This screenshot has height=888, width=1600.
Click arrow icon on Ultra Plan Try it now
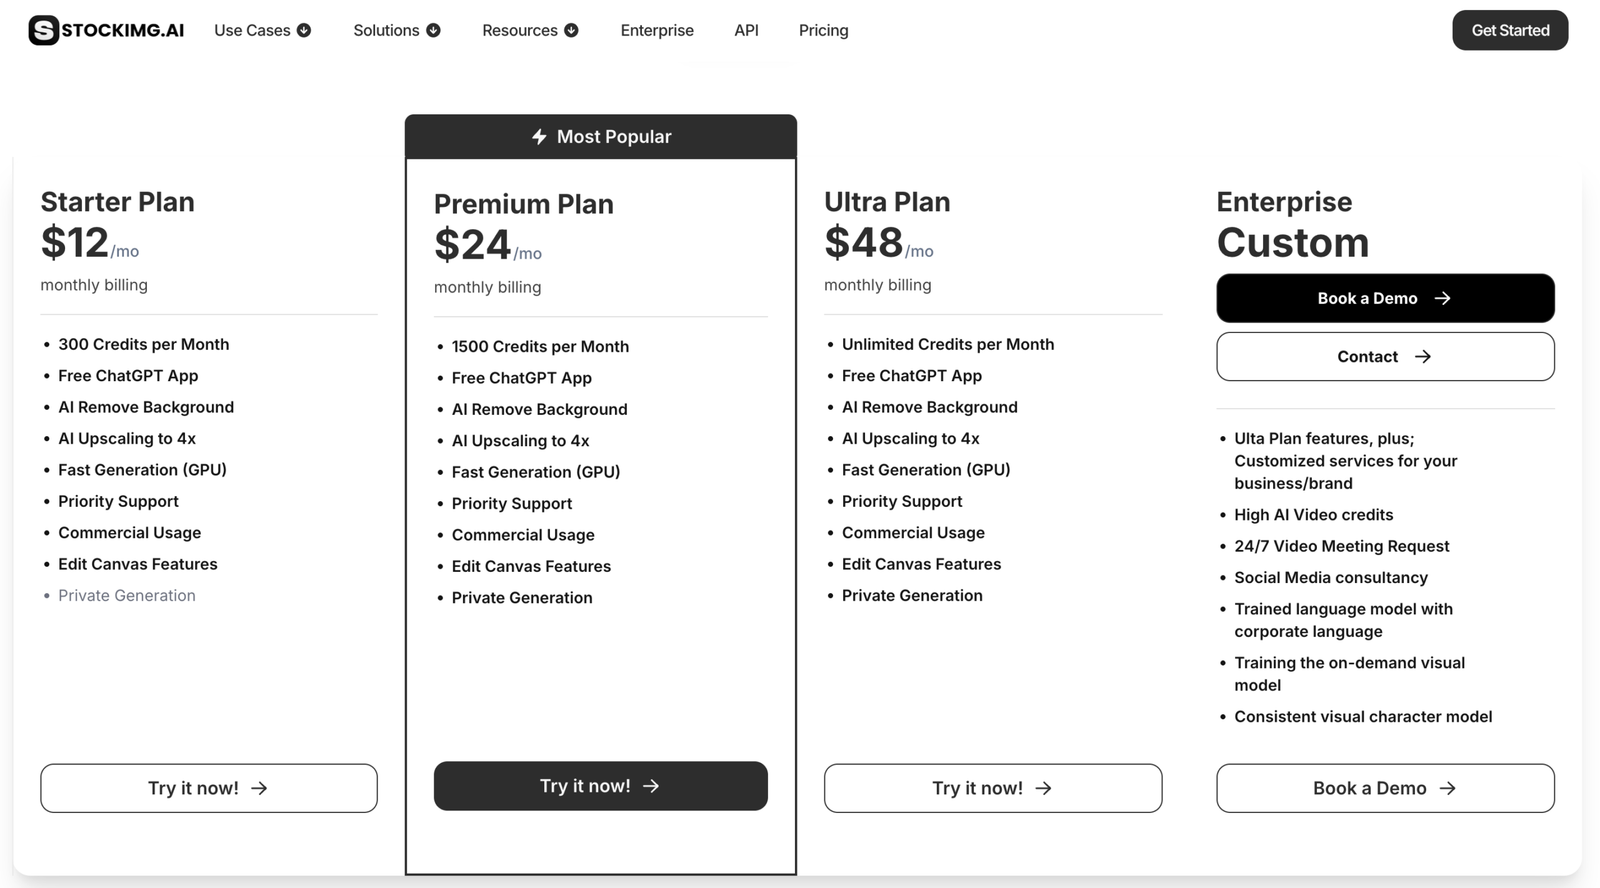(x=1043, y=788)
